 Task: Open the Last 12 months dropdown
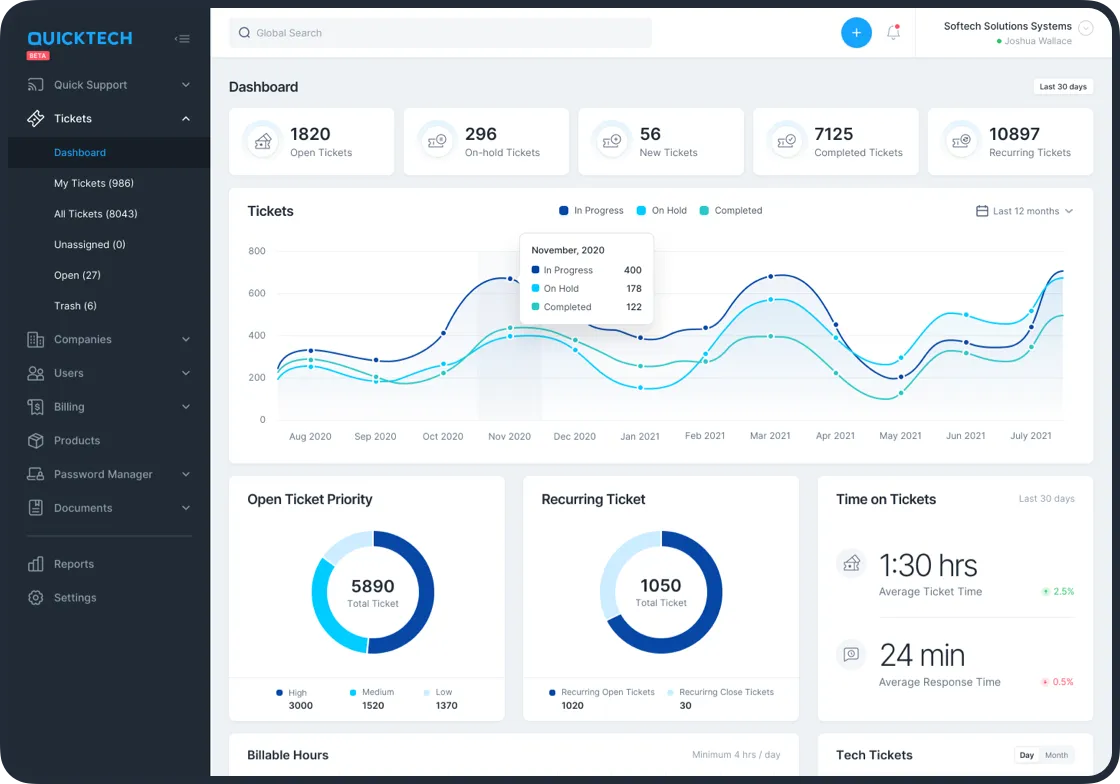pos(1025,211)
